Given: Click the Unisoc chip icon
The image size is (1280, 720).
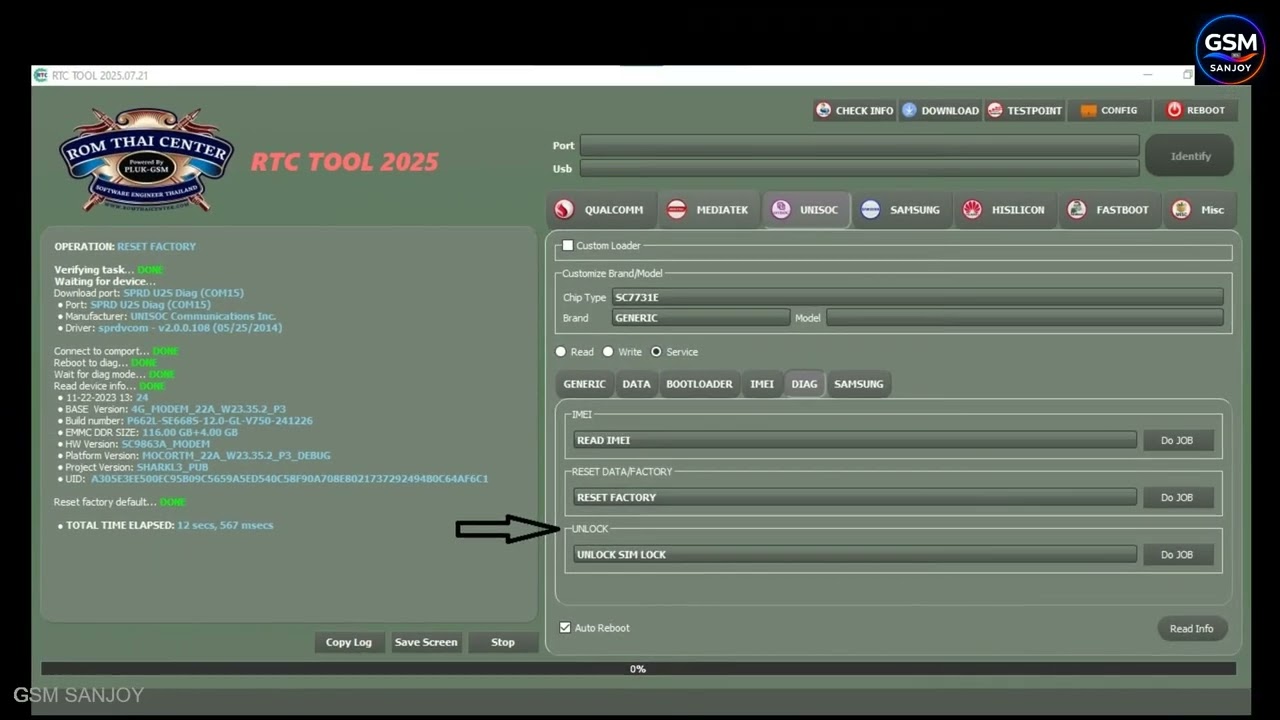Looking at the screenshot, I should click(x=781, y=210).
